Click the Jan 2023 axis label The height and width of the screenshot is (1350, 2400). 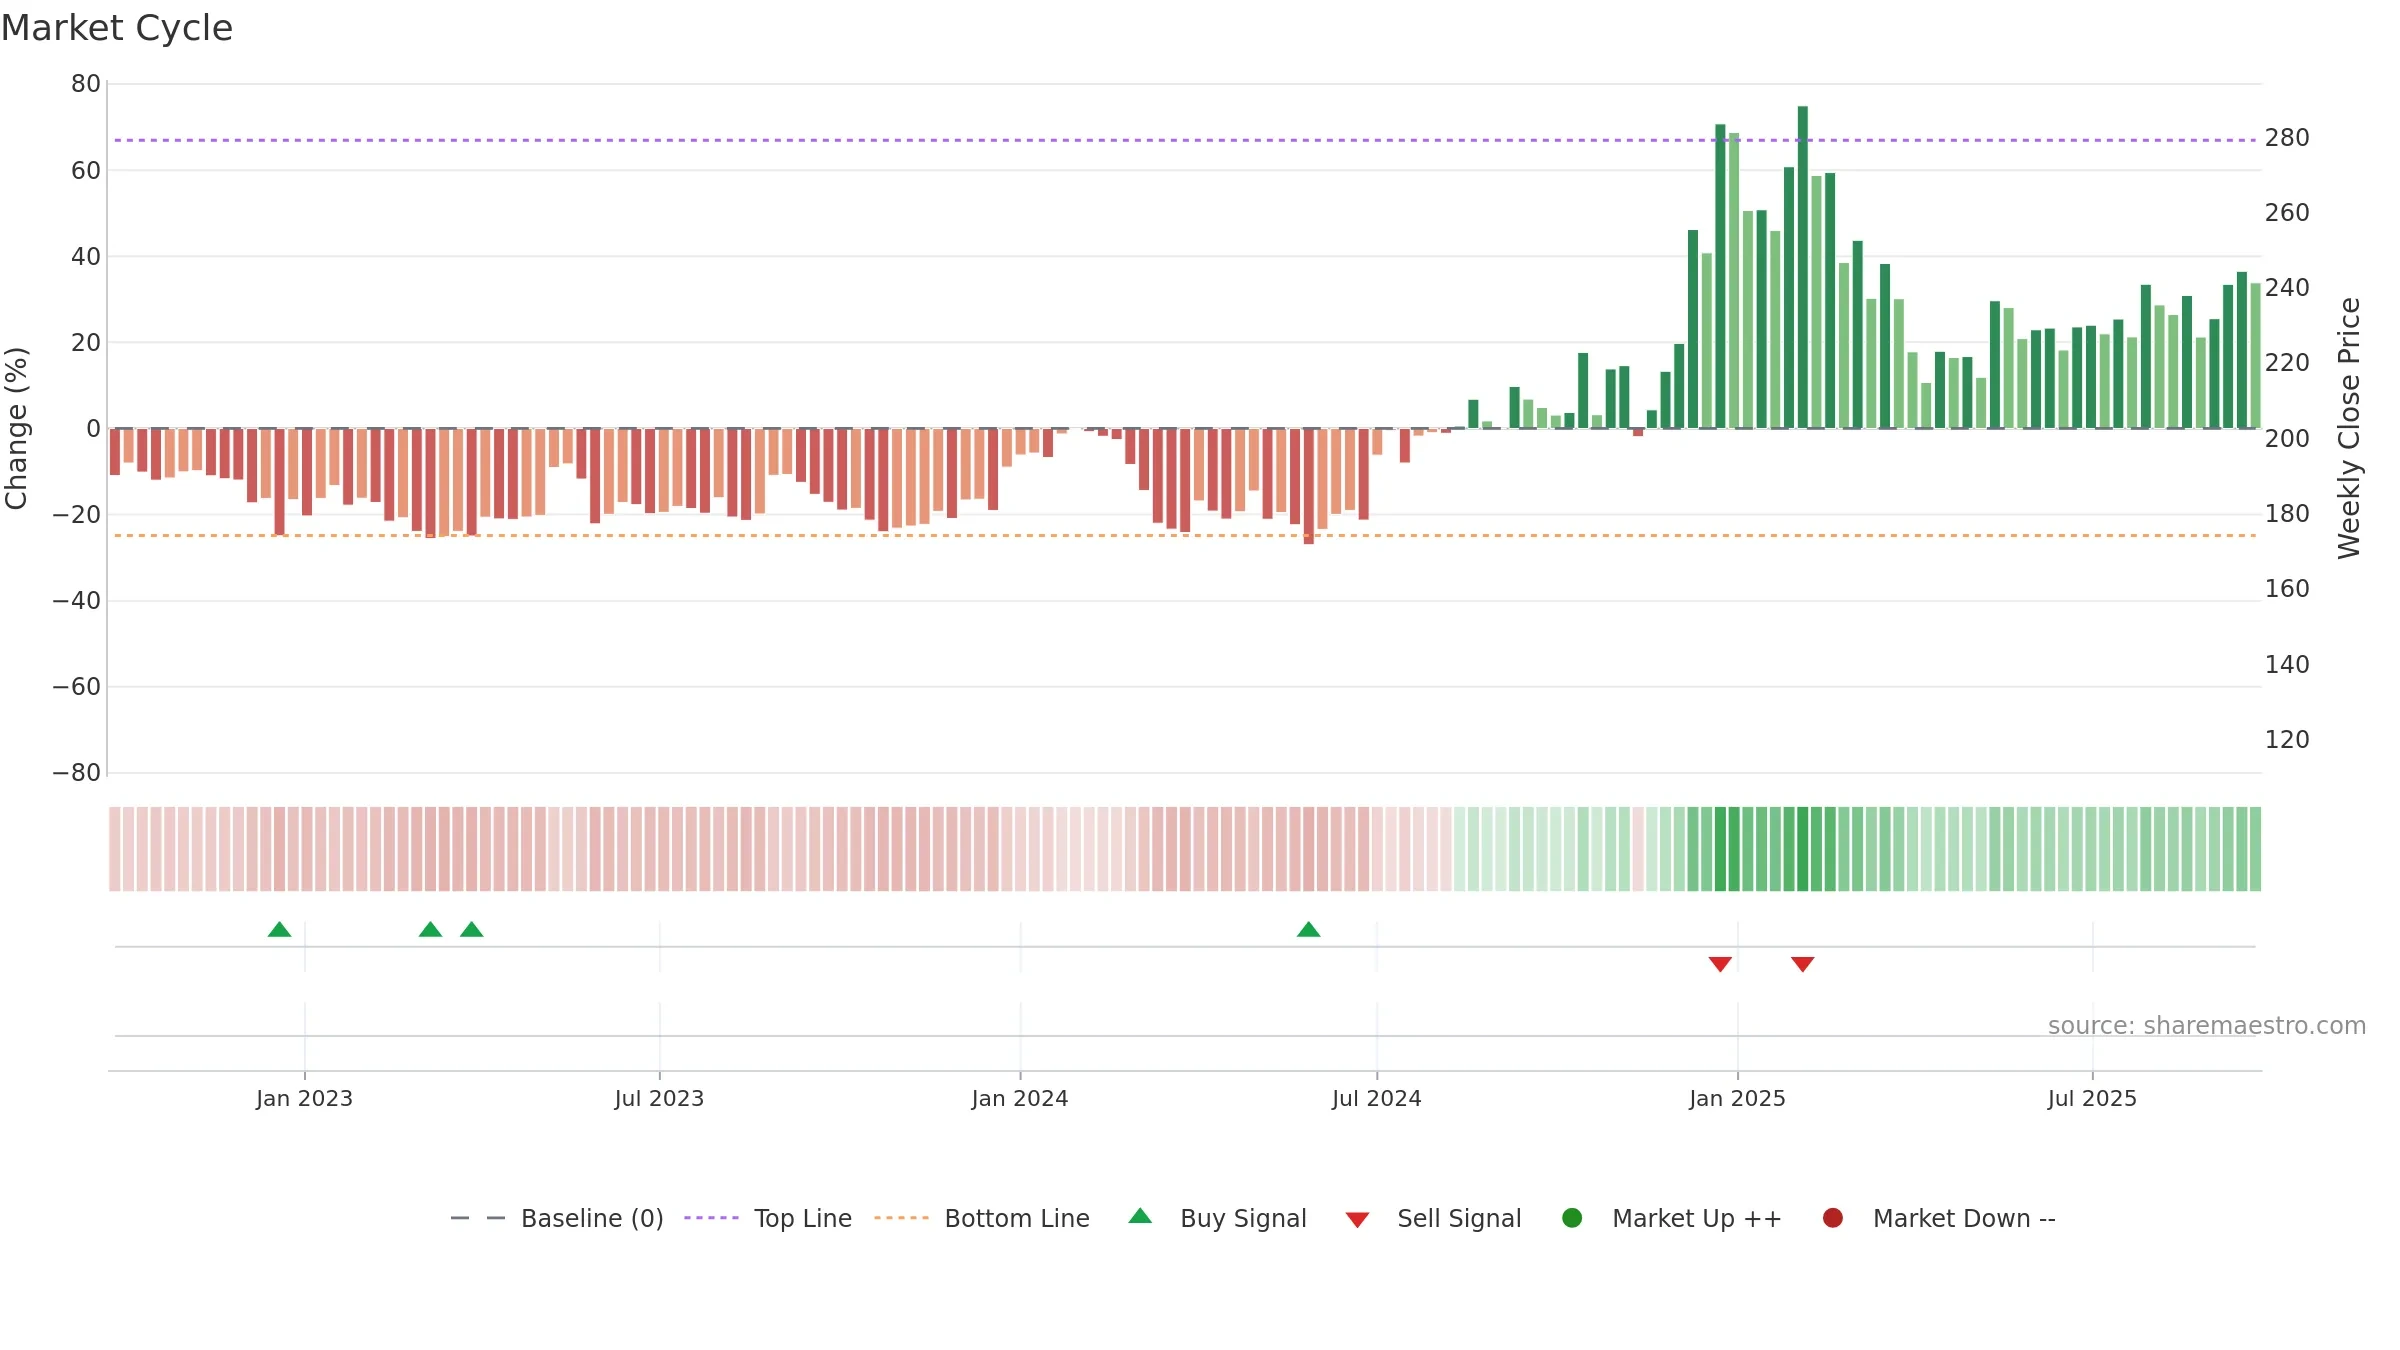(304, 1099)
